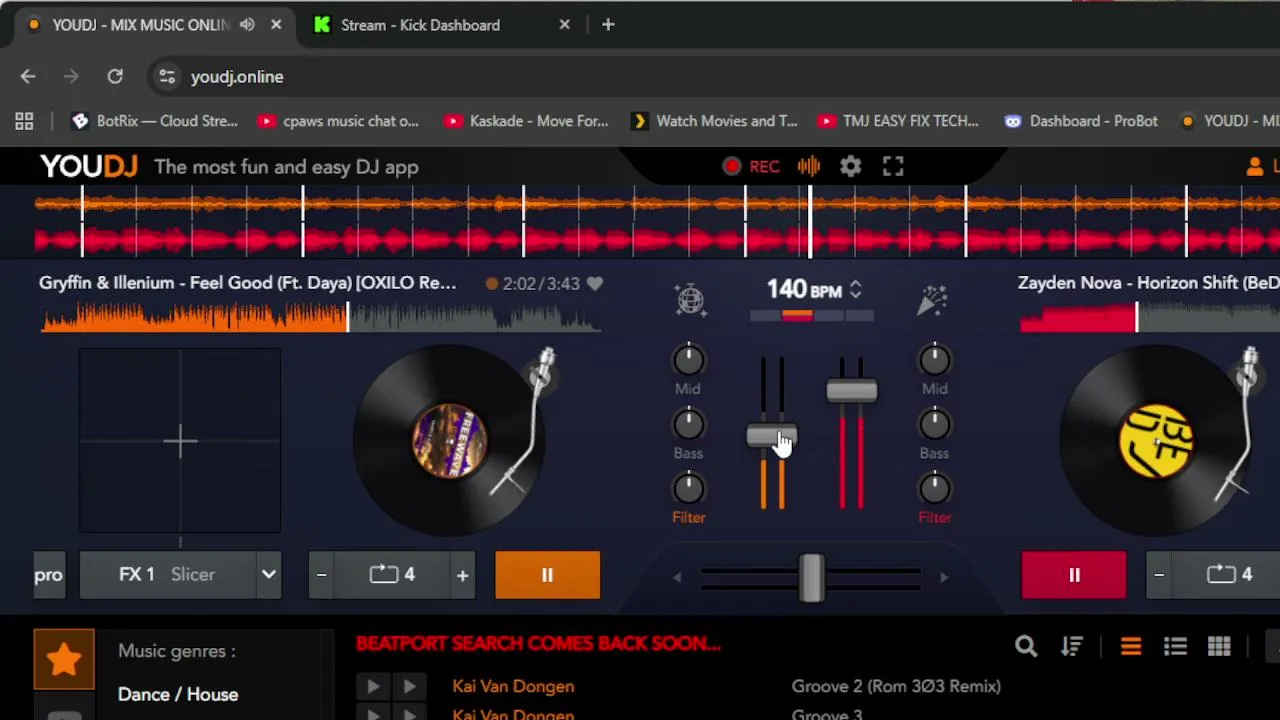Toggle the left deck 4-beat loop
This screenshot has width=1280, height=720.
392,575
